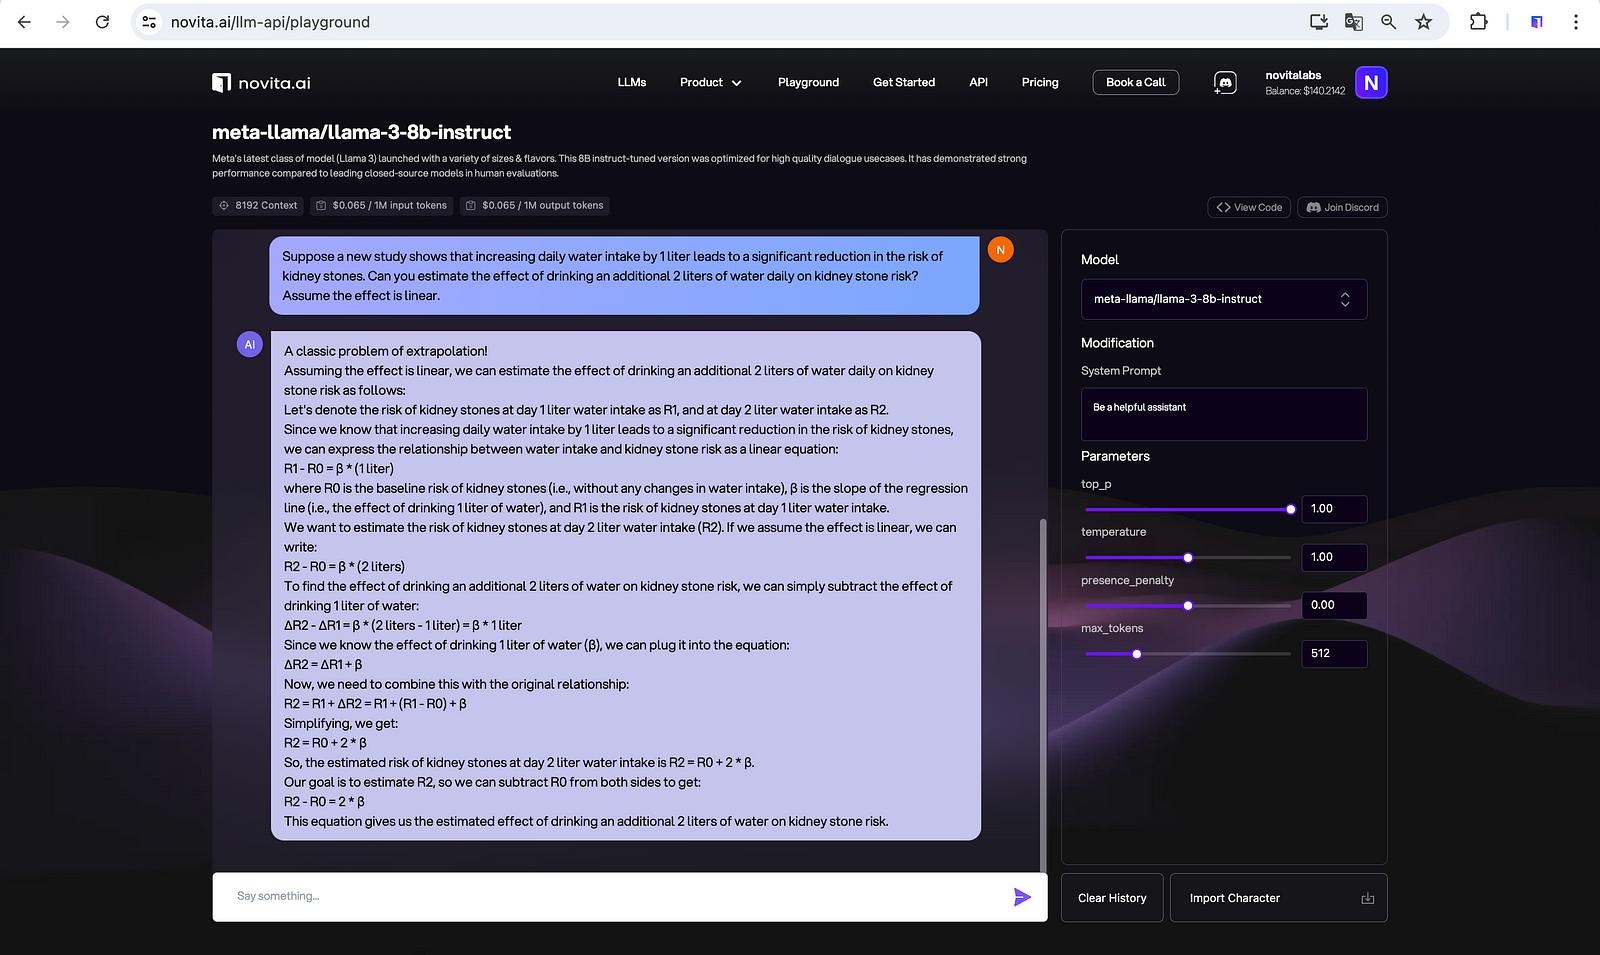Click the 8192 Context label
This screenshot has width=1600, height=955.
(x=266, y=206)
